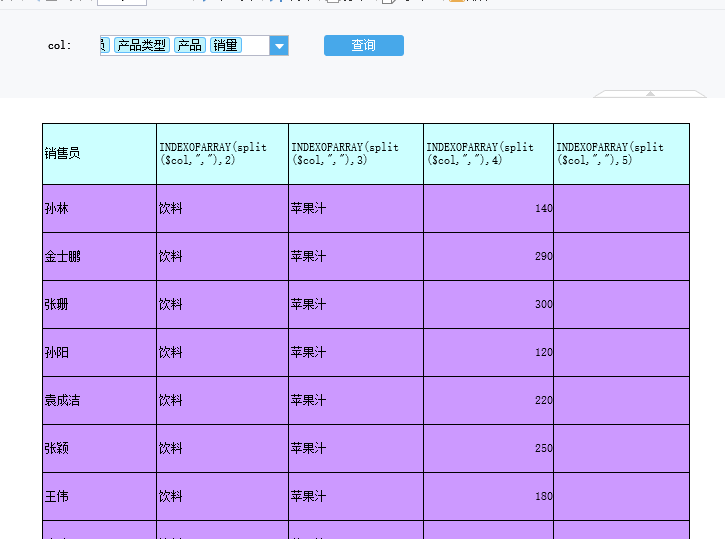Select the 张珊 salesperson cell
Screen dimensions: 725x539
tap(99, 305)
